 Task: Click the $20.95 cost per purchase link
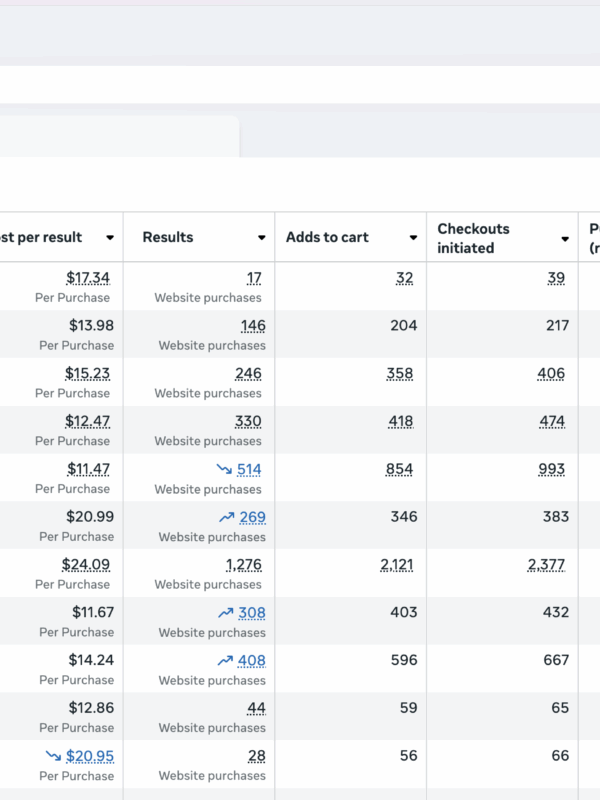(x=89, y=756)
